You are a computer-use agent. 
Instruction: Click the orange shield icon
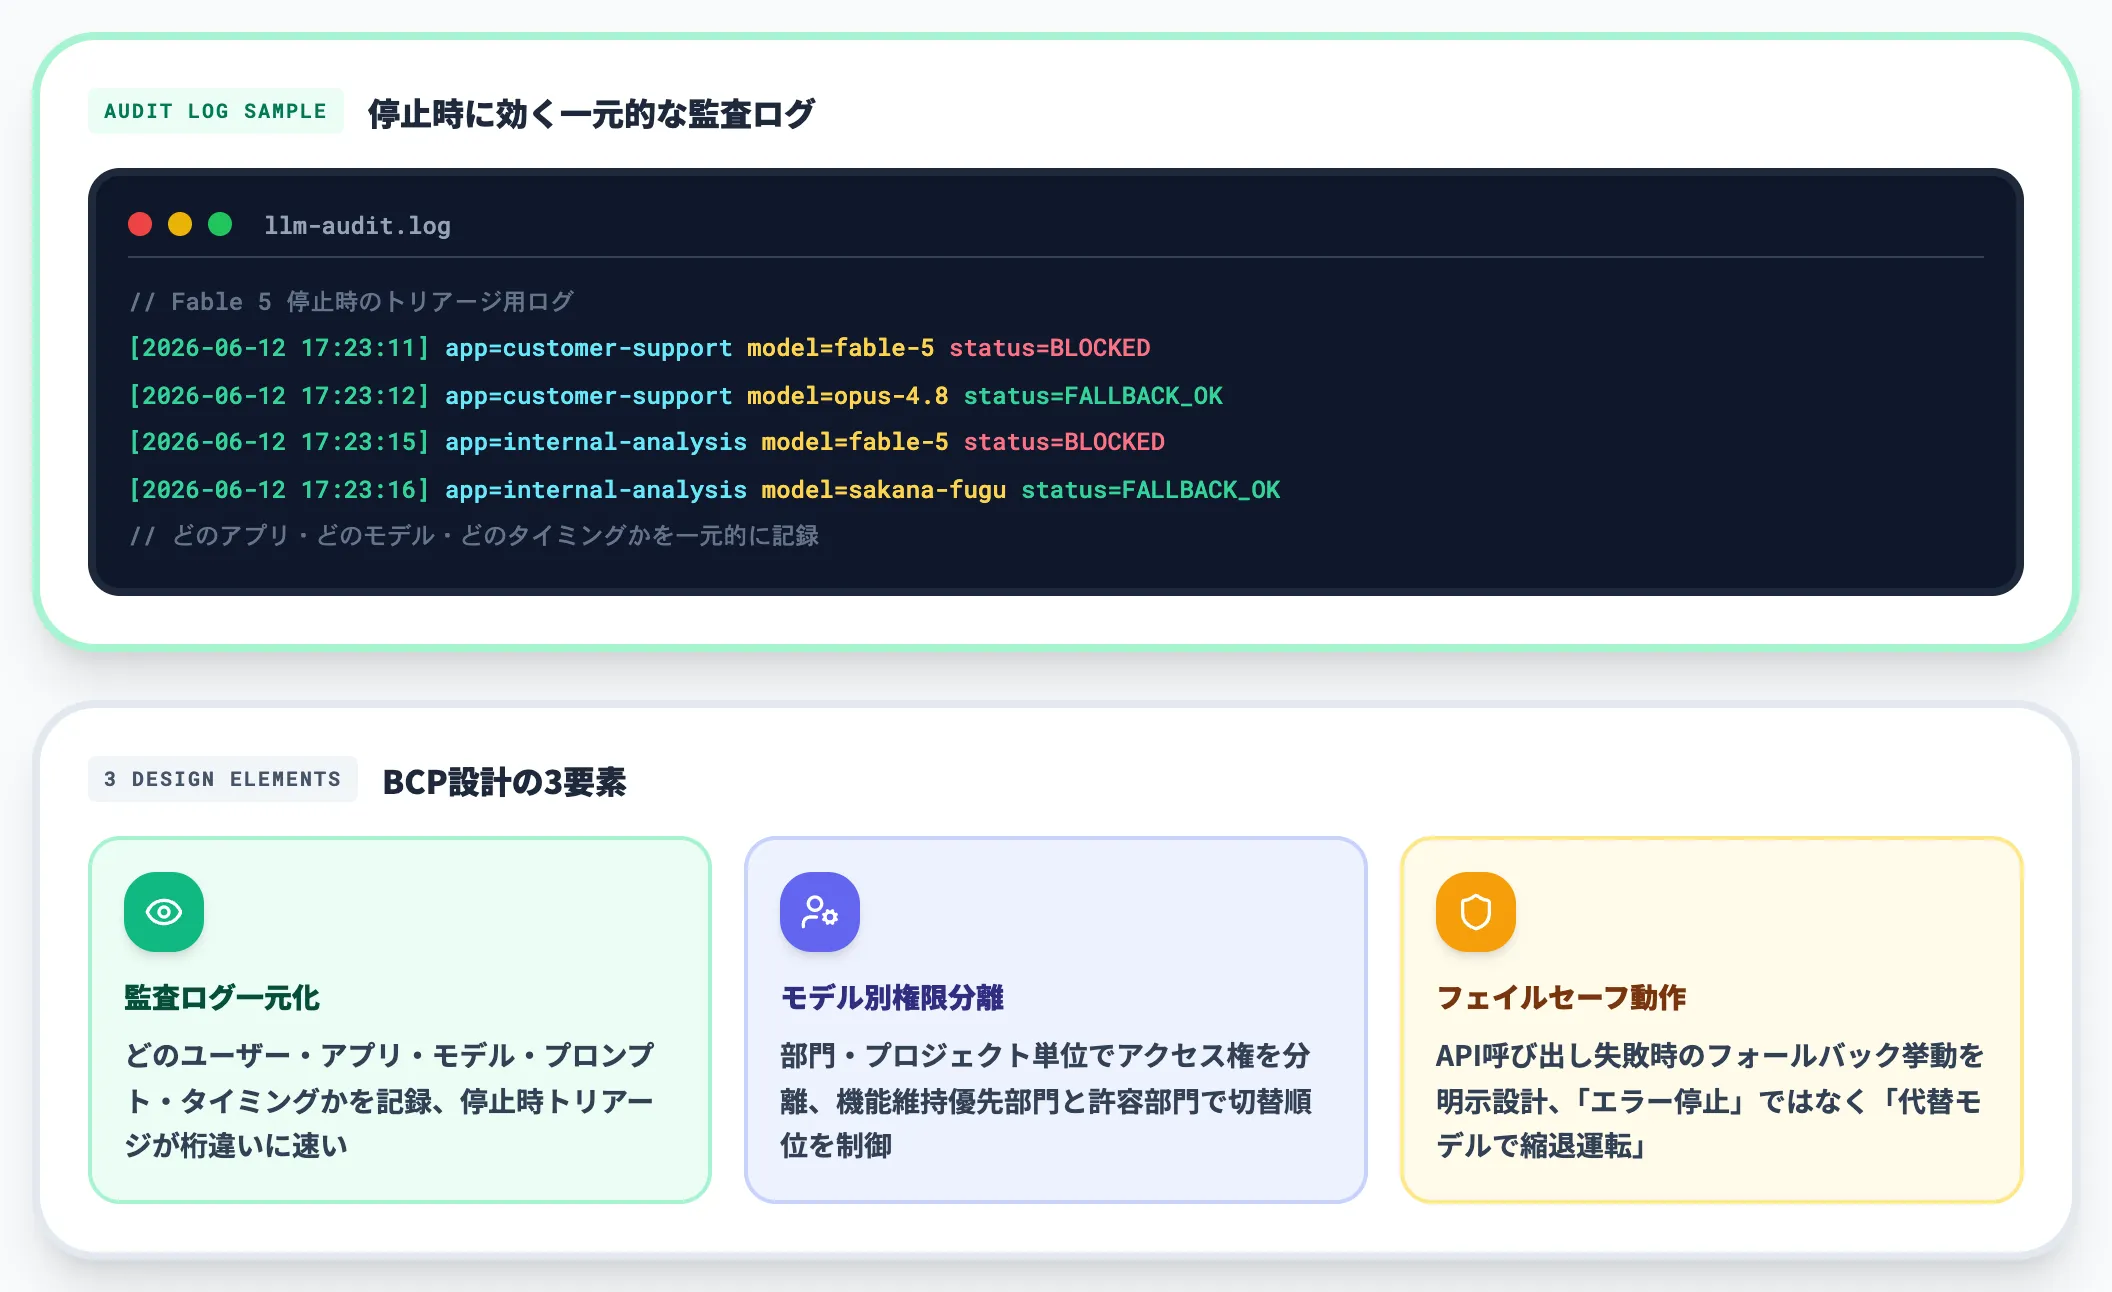pos(1476,912)
